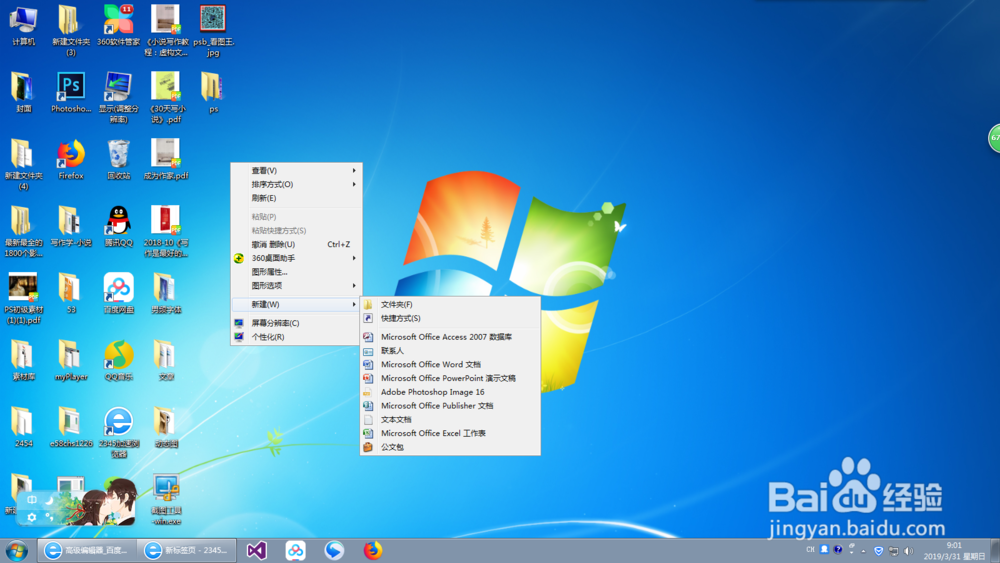Open 屏幕分辨率(C) from context menu
This screenshot has width=1000, height=563.
(297, 323)
